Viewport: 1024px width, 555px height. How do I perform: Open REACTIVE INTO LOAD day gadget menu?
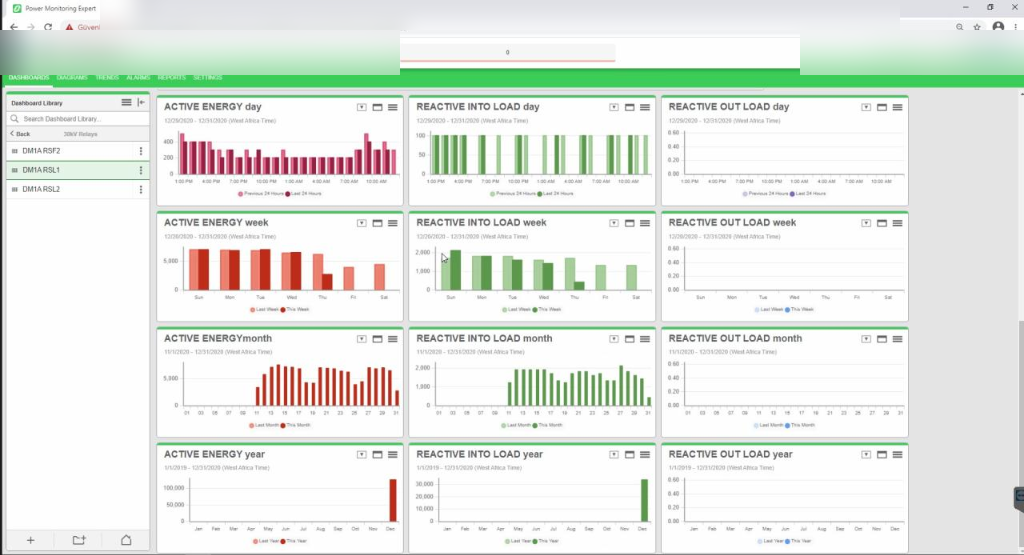645,107
